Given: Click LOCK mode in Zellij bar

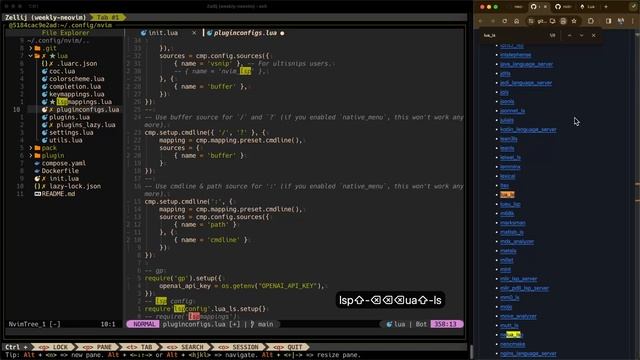Looking at the screenshot, I should [x=54, y=347].
